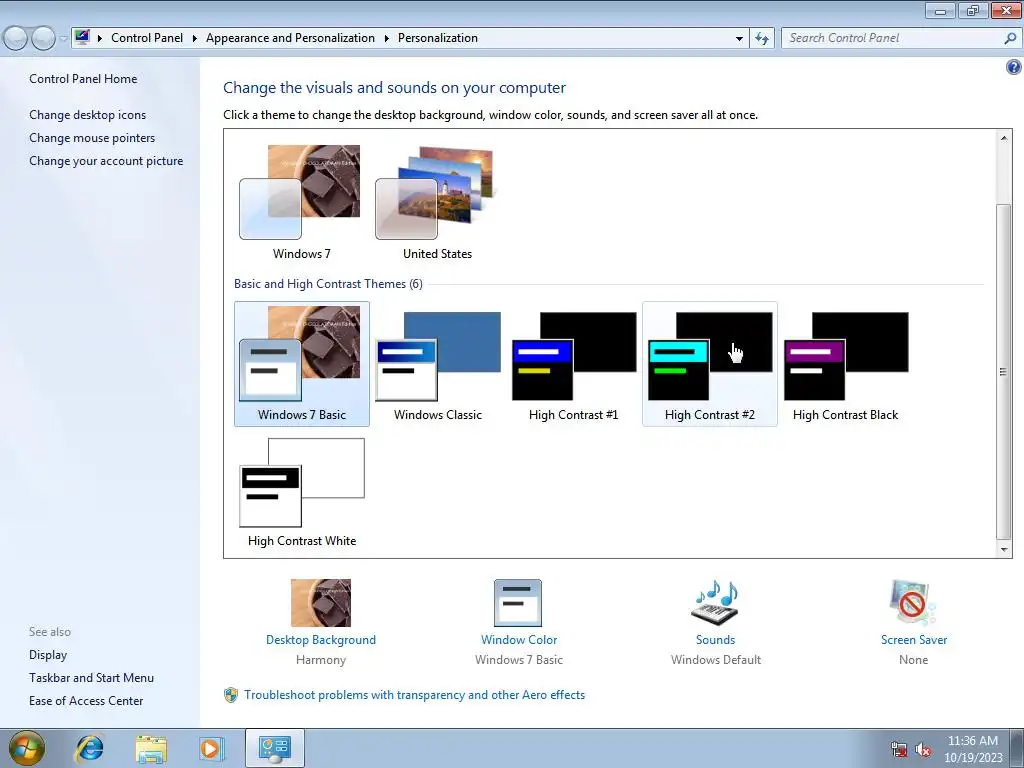Apply the High Contrast White theme
1024x768 pixels.
pos(302,492)
